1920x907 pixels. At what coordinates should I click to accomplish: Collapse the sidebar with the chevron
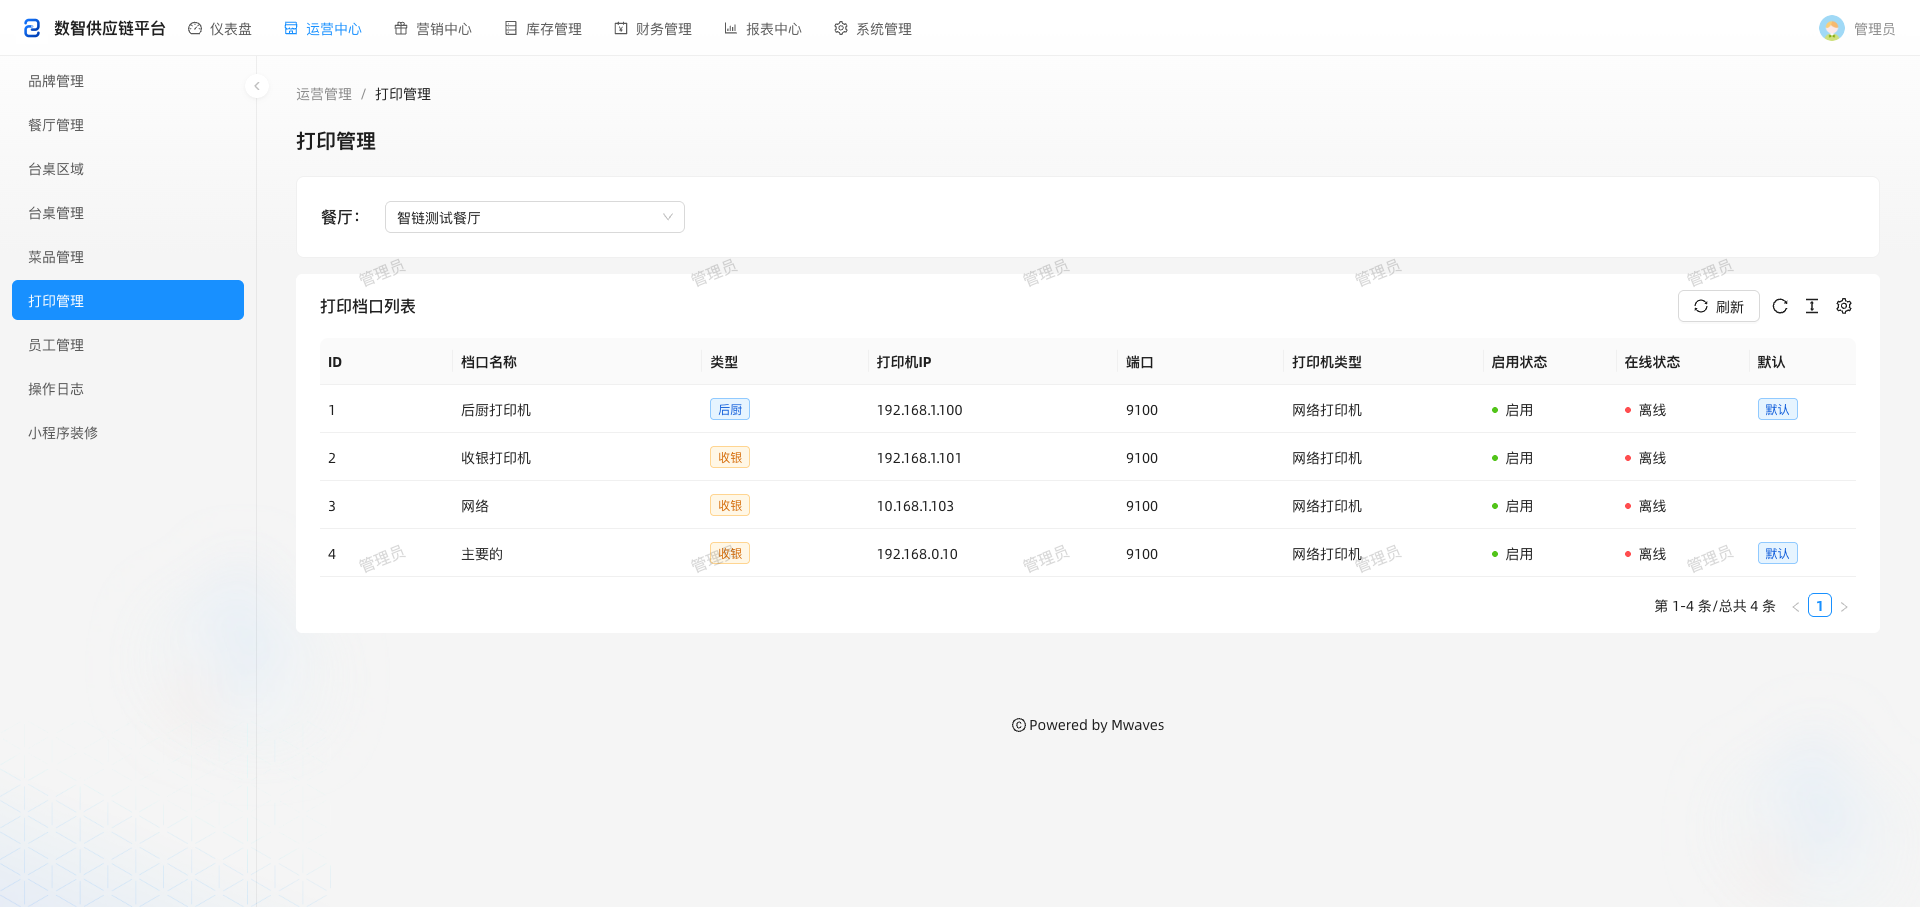[257, 86]
